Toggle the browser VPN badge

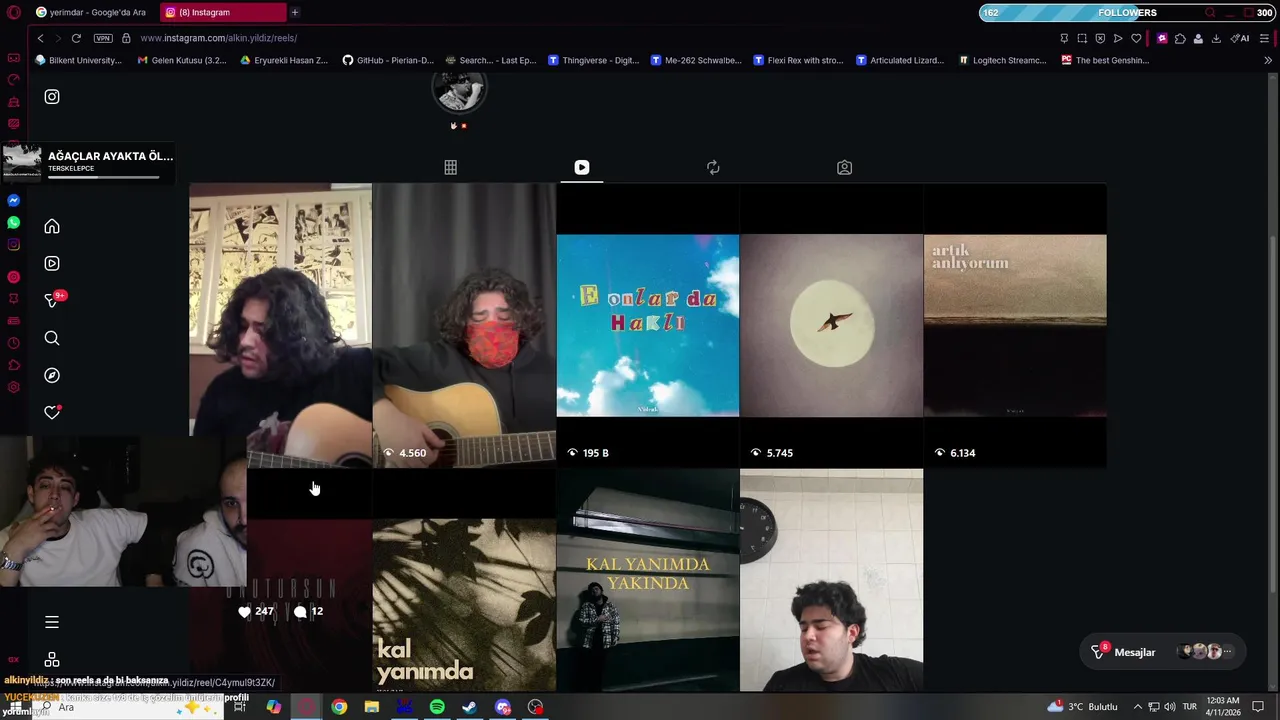pyautogui.click(x=103, y=38)
